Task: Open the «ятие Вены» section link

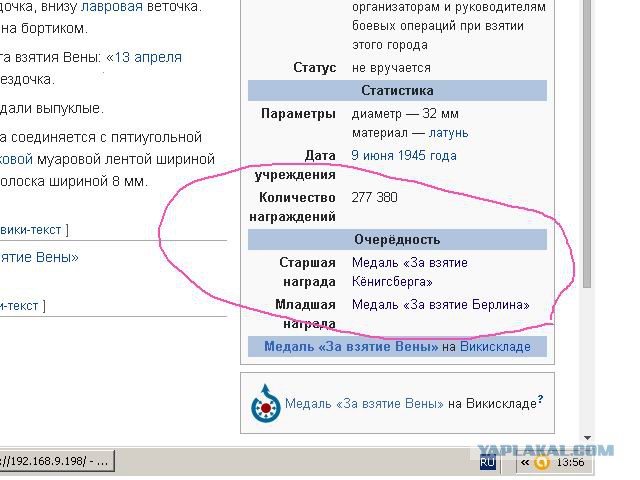Action: 39,257
